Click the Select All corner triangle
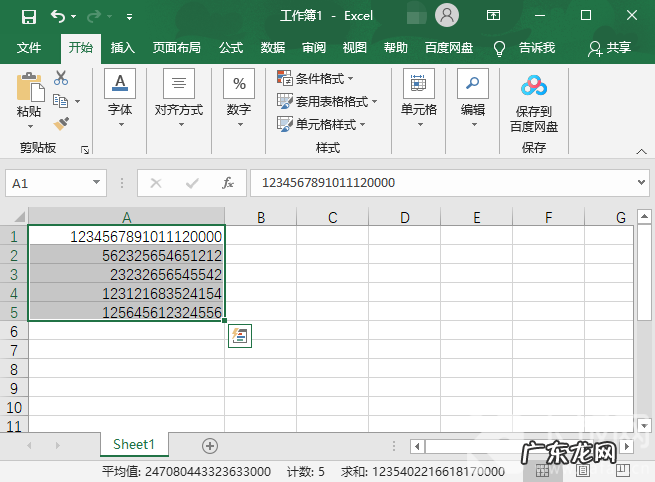Viewport: 655px width, 482px height. (x=20, y=217)
